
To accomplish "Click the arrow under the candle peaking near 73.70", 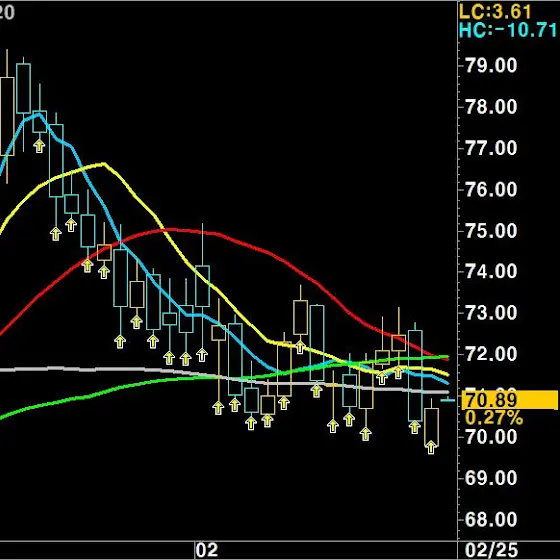I will 300,347.
